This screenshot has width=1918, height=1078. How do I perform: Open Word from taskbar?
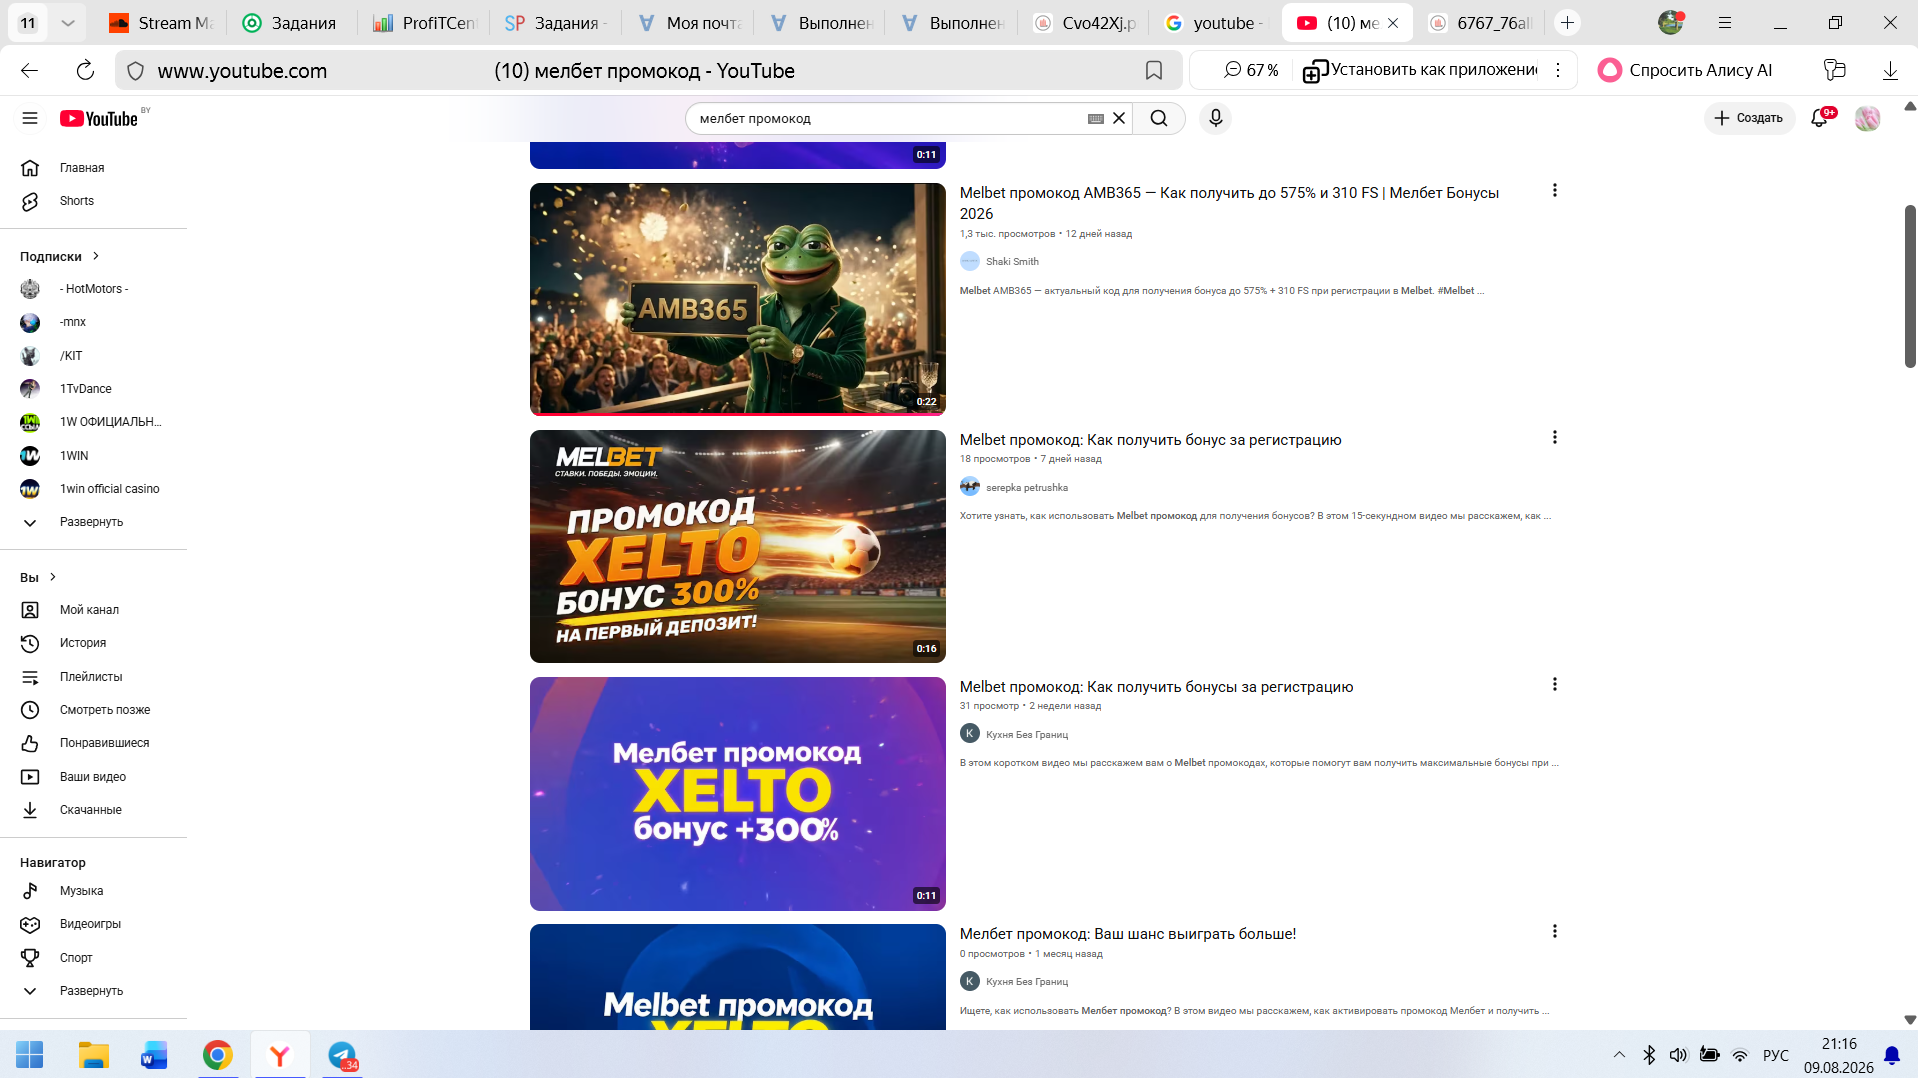(x=155, y=1055)
